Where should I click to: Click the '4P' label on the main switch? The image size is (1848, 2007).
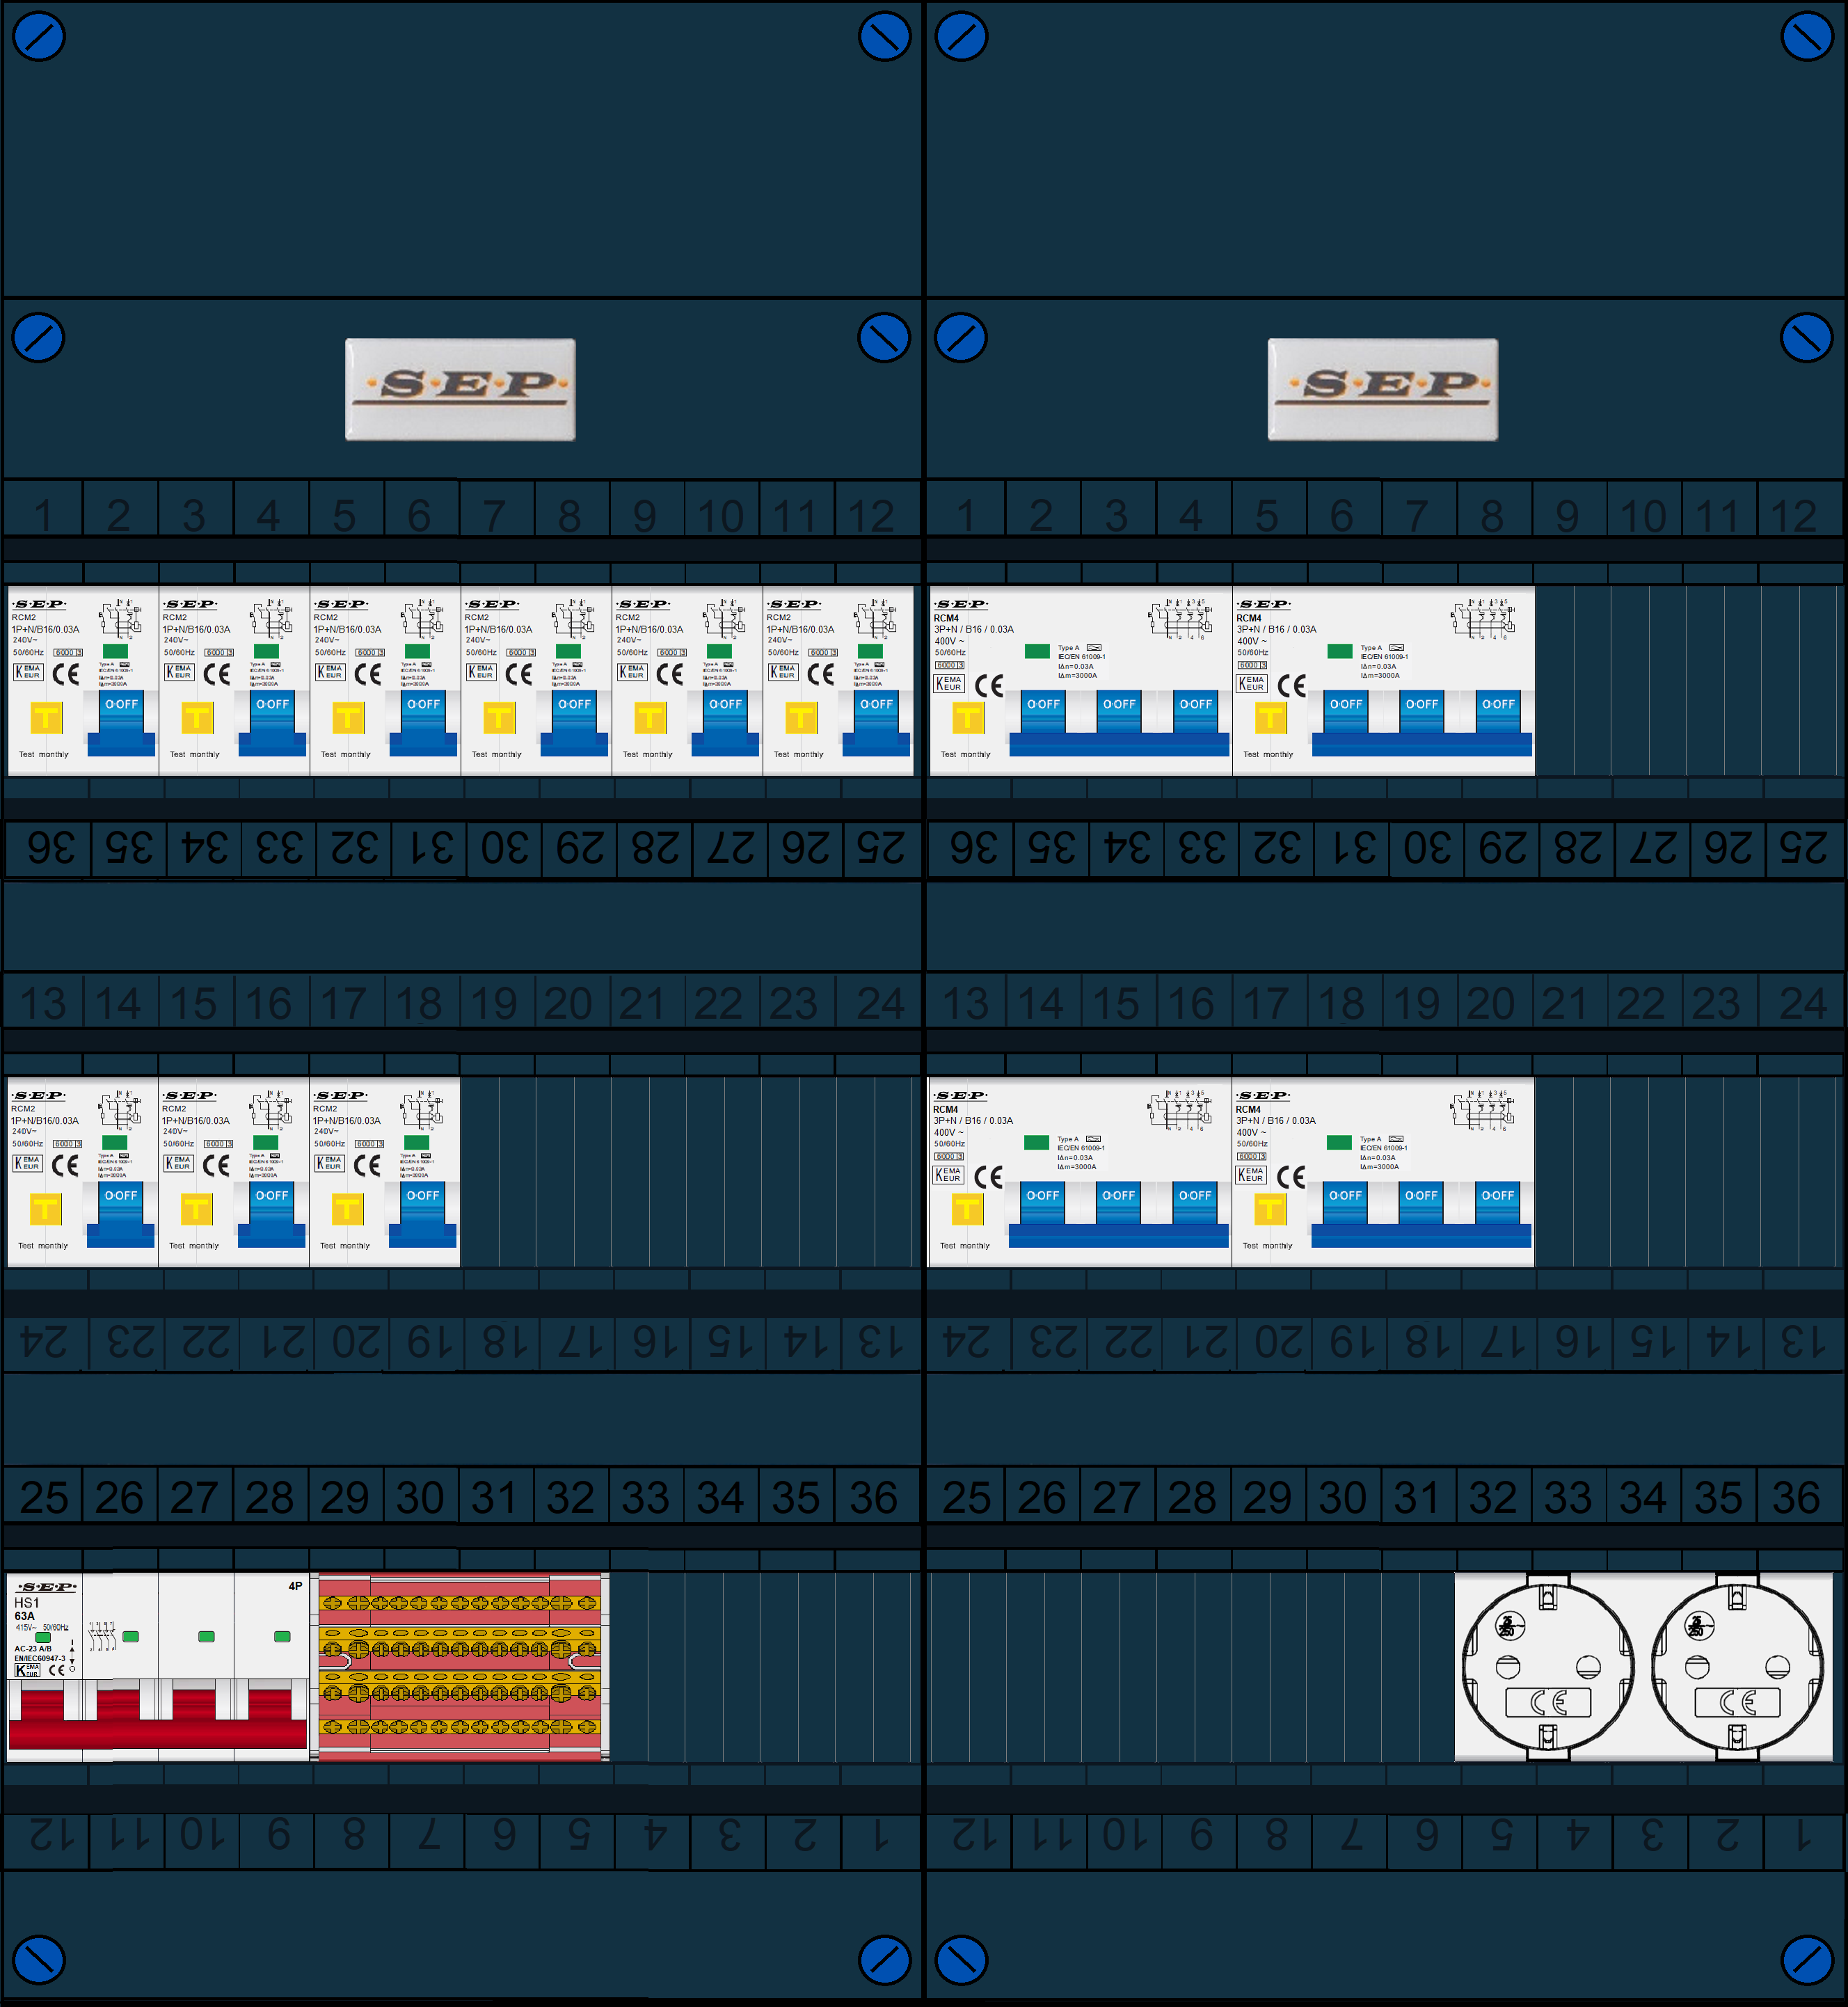point(295,1586)
